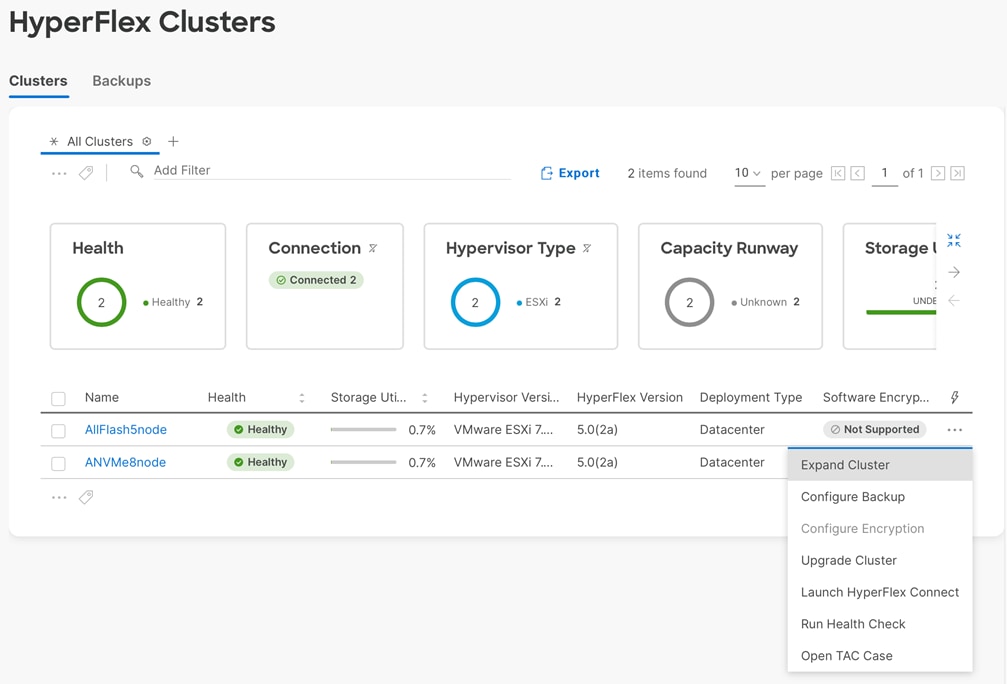Click ANVMe8node storage utilization bar

(363, 462)
